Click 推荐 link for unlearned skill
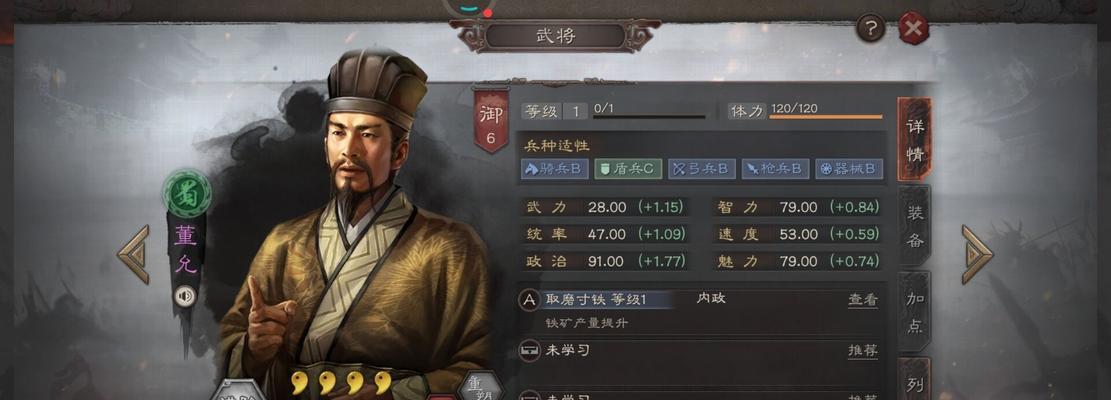The width and height of the screenshot is (1111, 400). point(862,350)
